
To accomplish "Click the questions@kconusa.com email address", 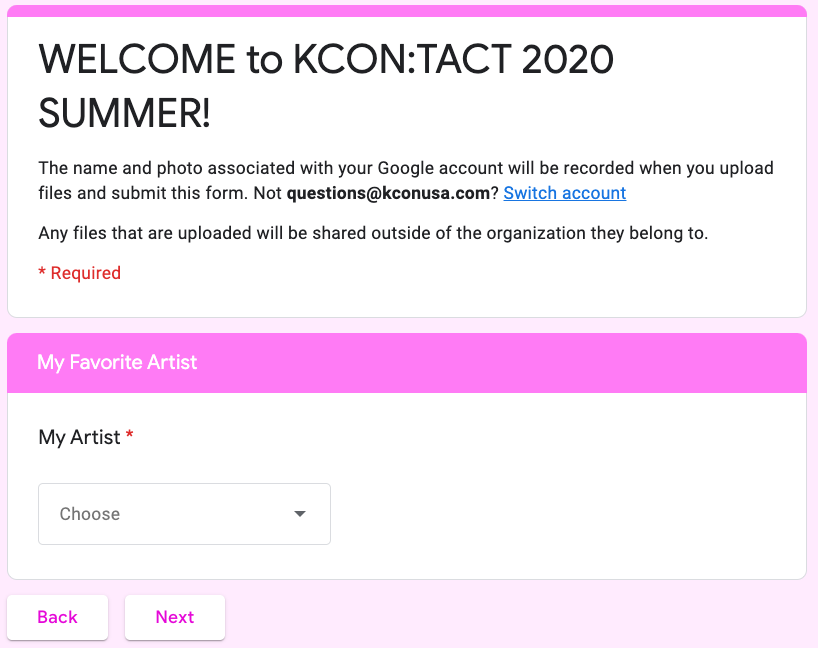I will 388,193.
